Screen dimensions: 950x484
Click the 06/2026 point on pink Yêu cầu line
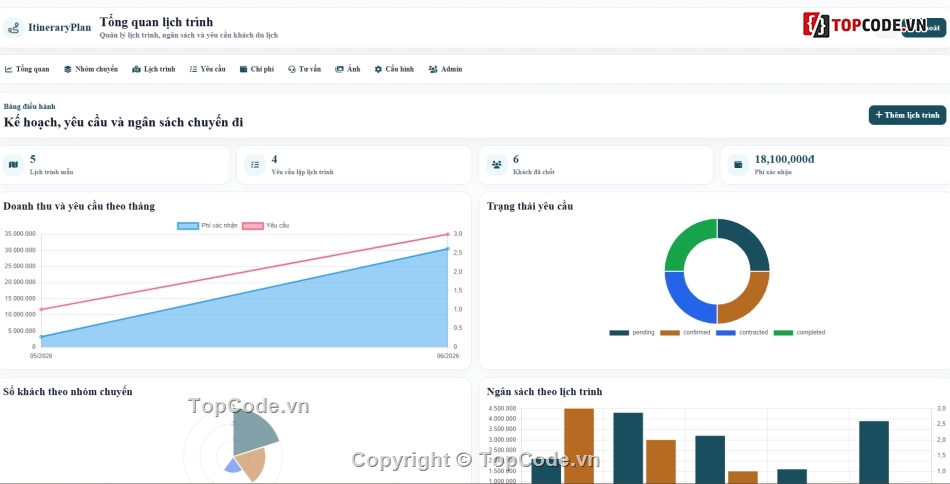[x=448, y=234]
